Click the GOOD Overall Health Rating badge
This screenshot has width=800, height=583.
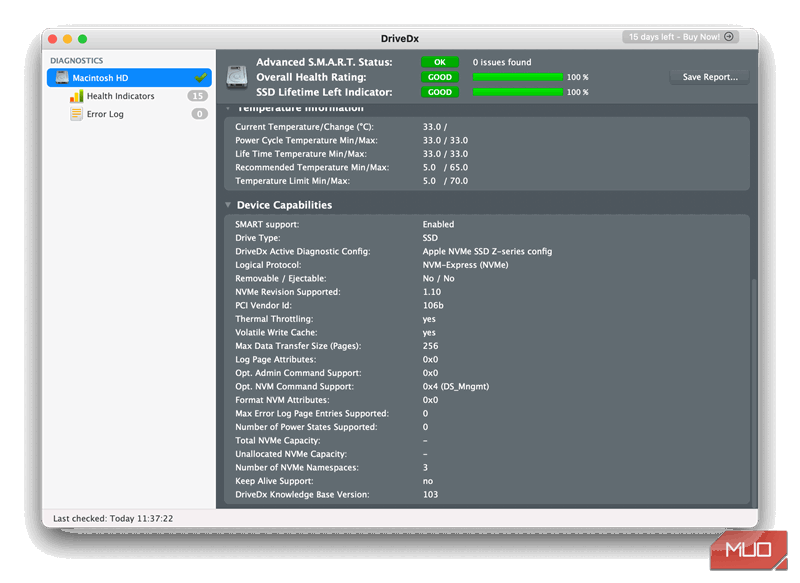point(440,77)
